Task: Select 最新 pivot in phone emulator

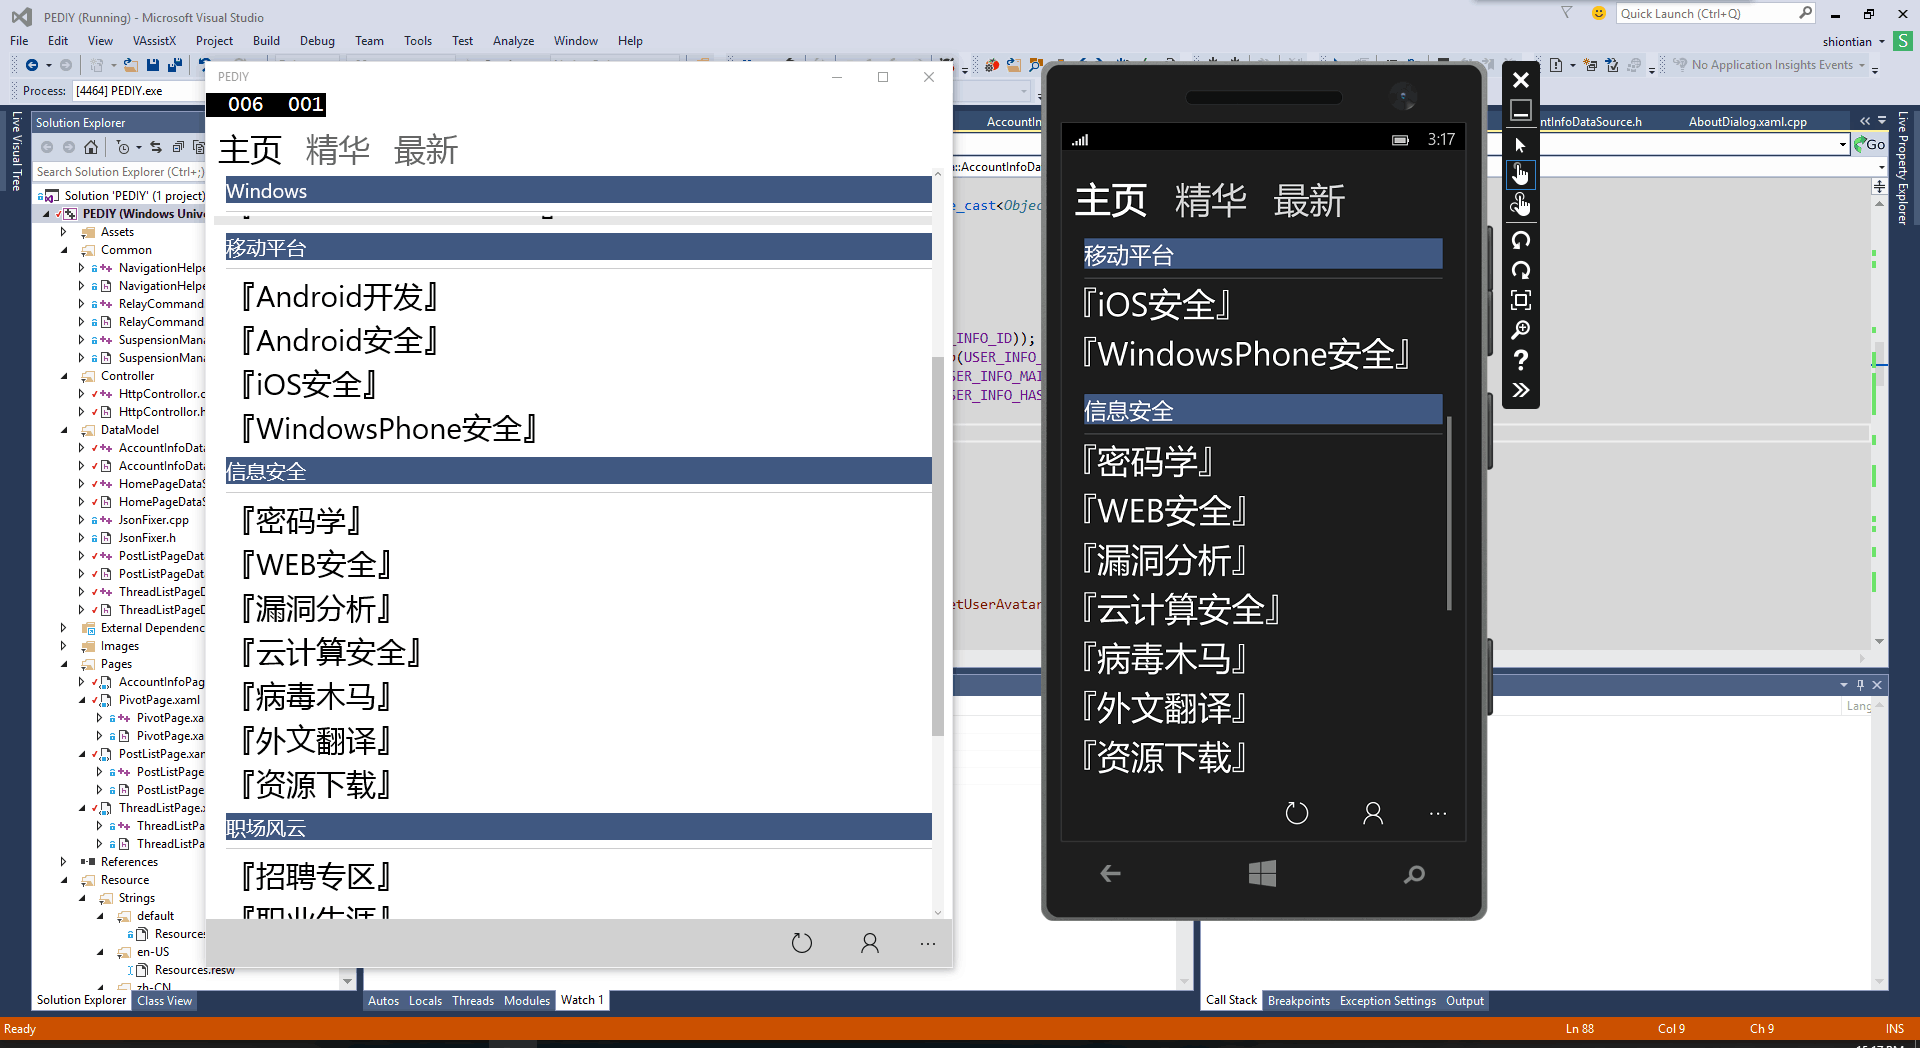Action: tap(1309, 201)
